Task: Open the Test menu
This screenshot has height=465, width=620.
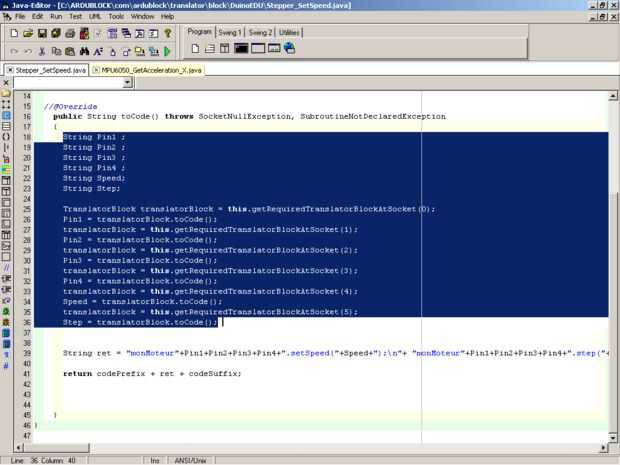Action: [76, 17]
